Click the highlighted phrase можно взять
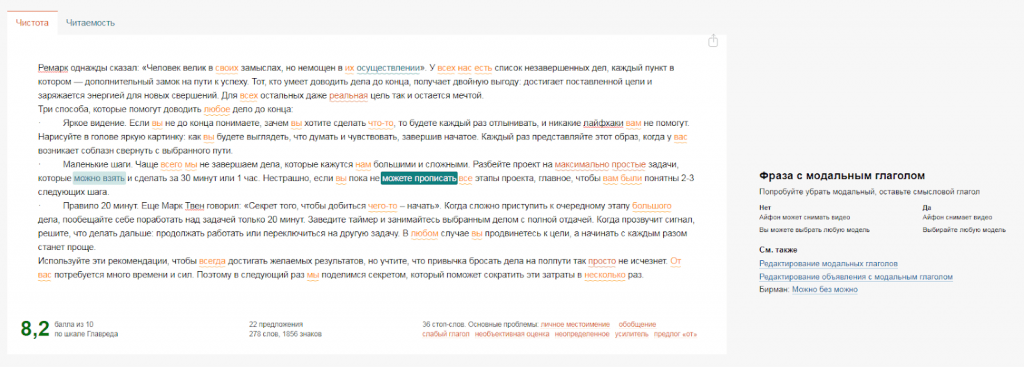The image size is (1024, 367). click(x=99, y=178)
